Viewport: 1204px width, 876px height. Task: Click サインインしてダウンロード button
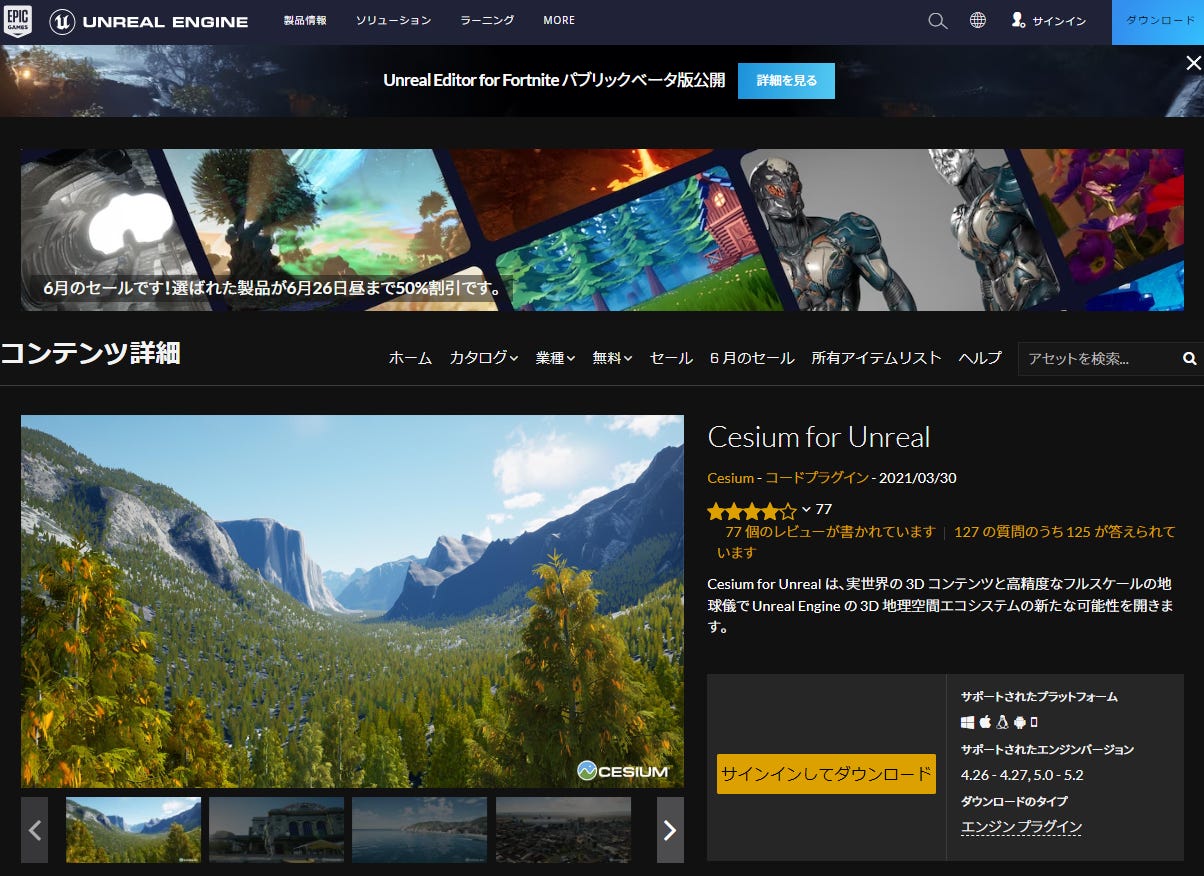(826, 774)
